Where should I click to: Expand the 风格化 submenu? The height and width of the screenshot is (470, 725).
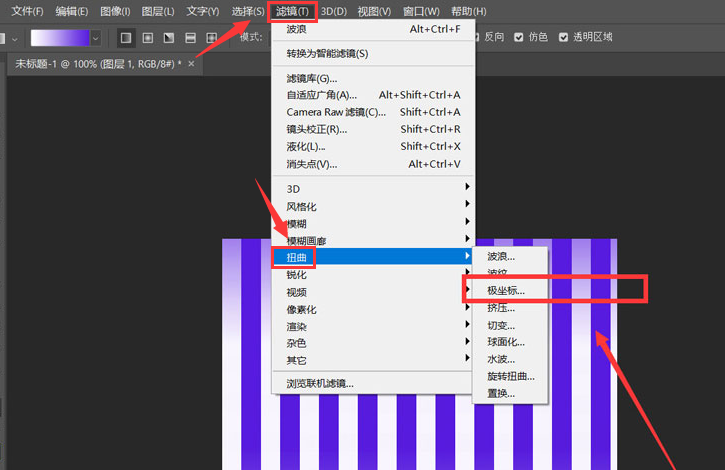coord(373,206)
